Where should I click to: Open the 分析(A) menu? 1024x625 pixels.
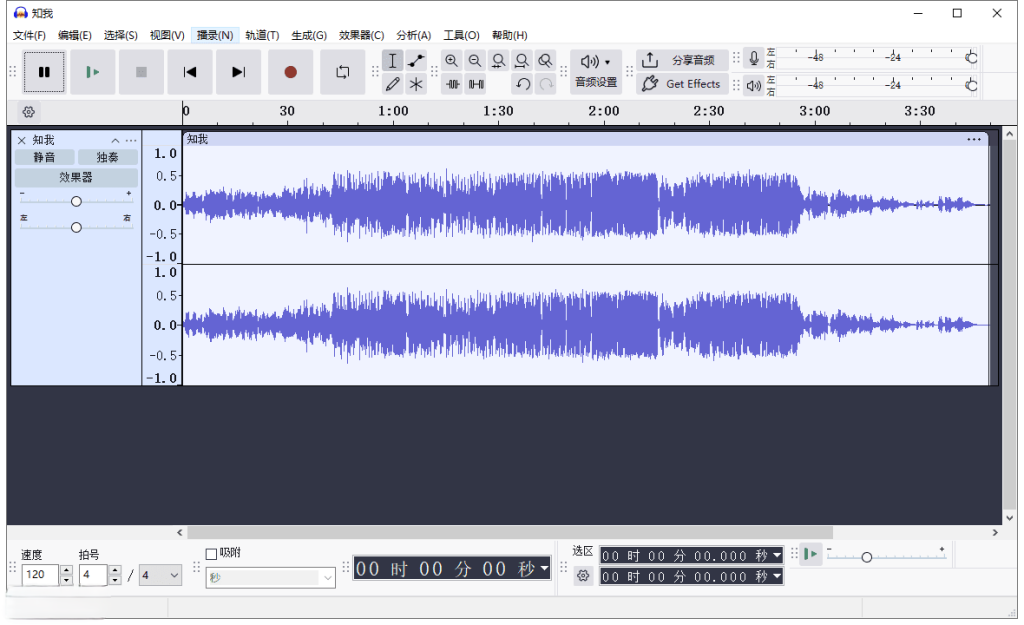pyautogui.click(x=413, y=35)
